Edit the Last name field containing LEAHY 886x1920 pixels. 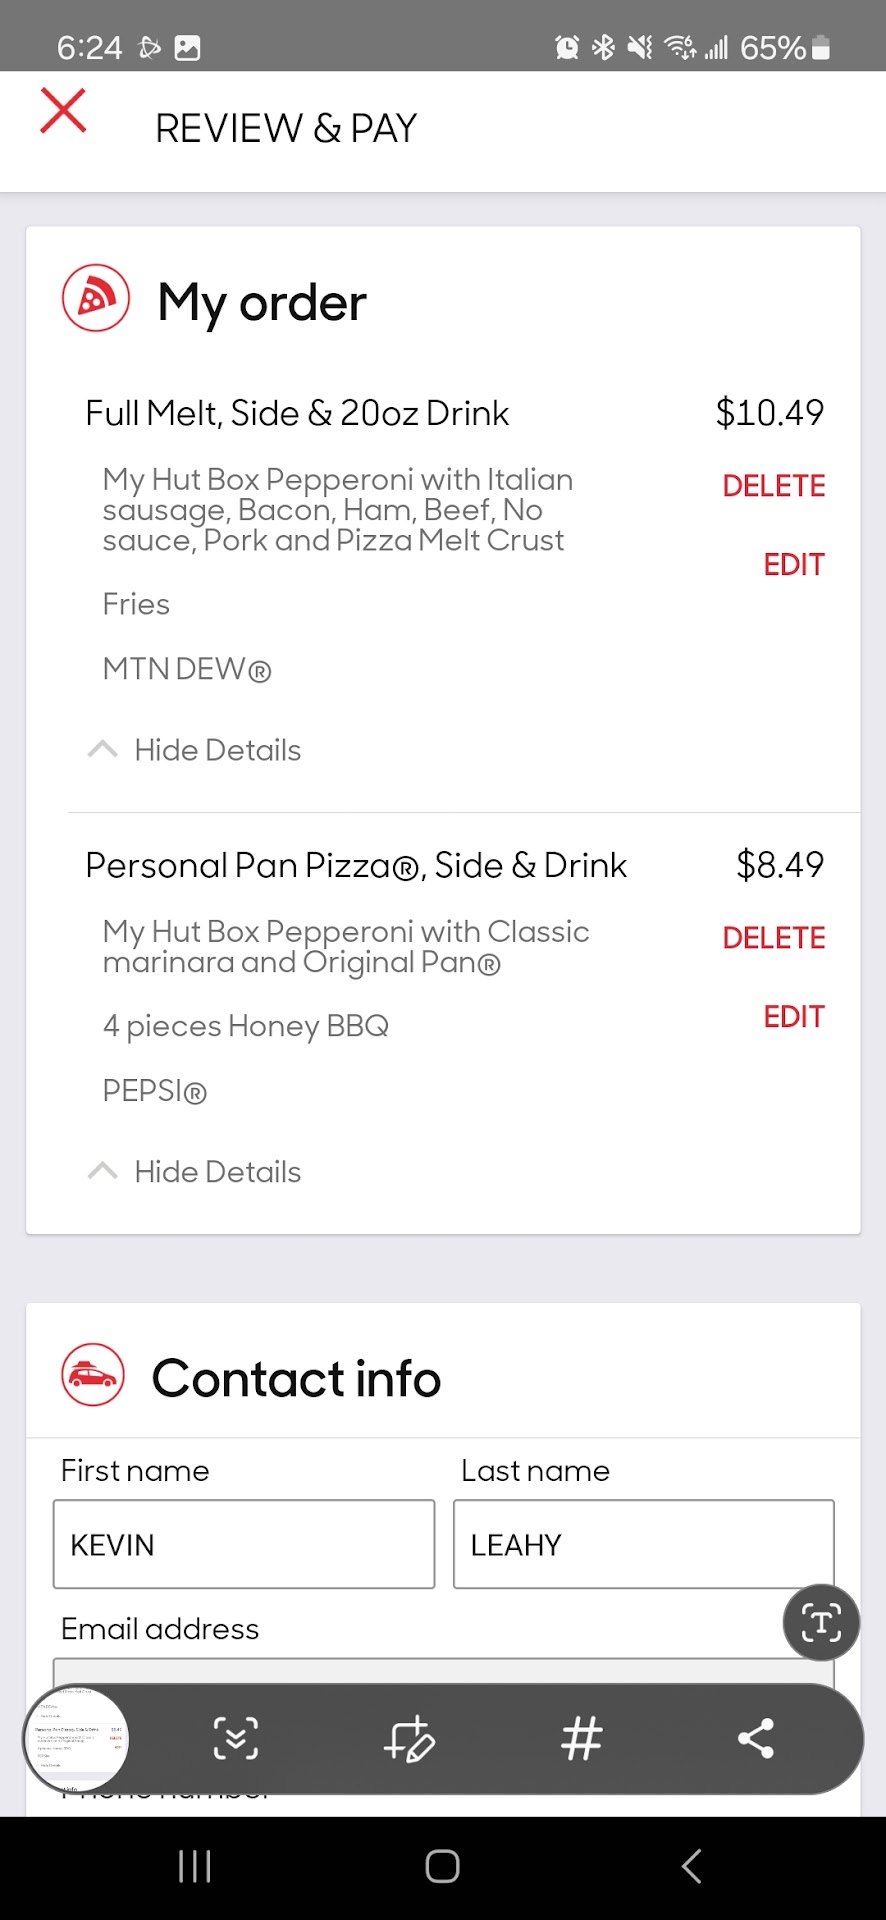[x=643, y=1544]
